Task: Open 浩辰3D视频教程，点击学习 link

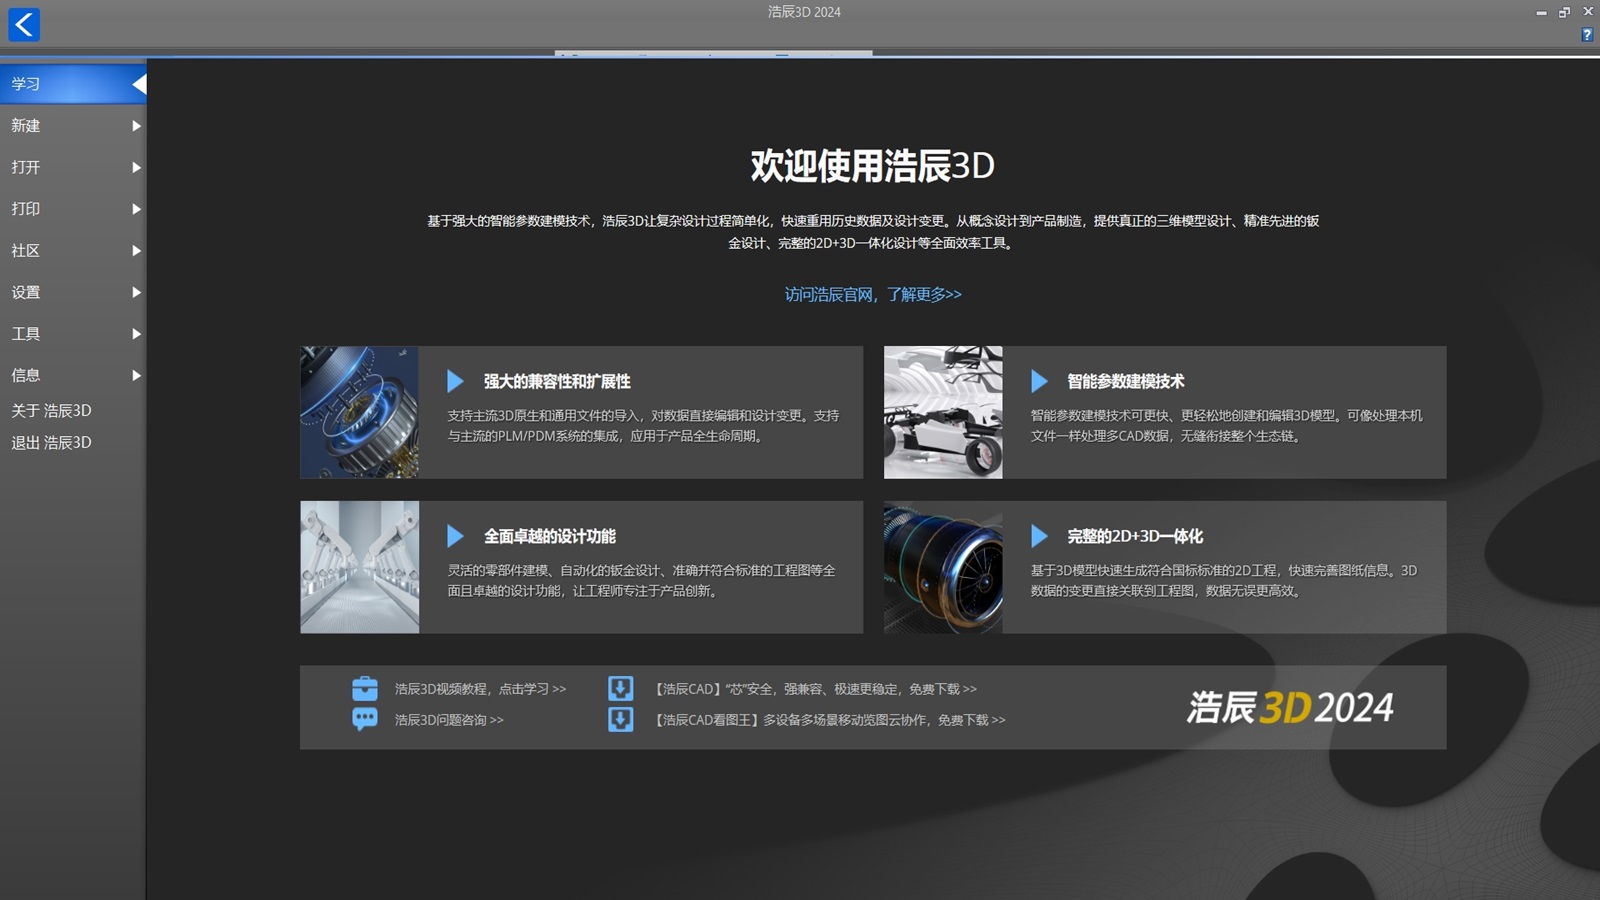Action: point(480,689)
